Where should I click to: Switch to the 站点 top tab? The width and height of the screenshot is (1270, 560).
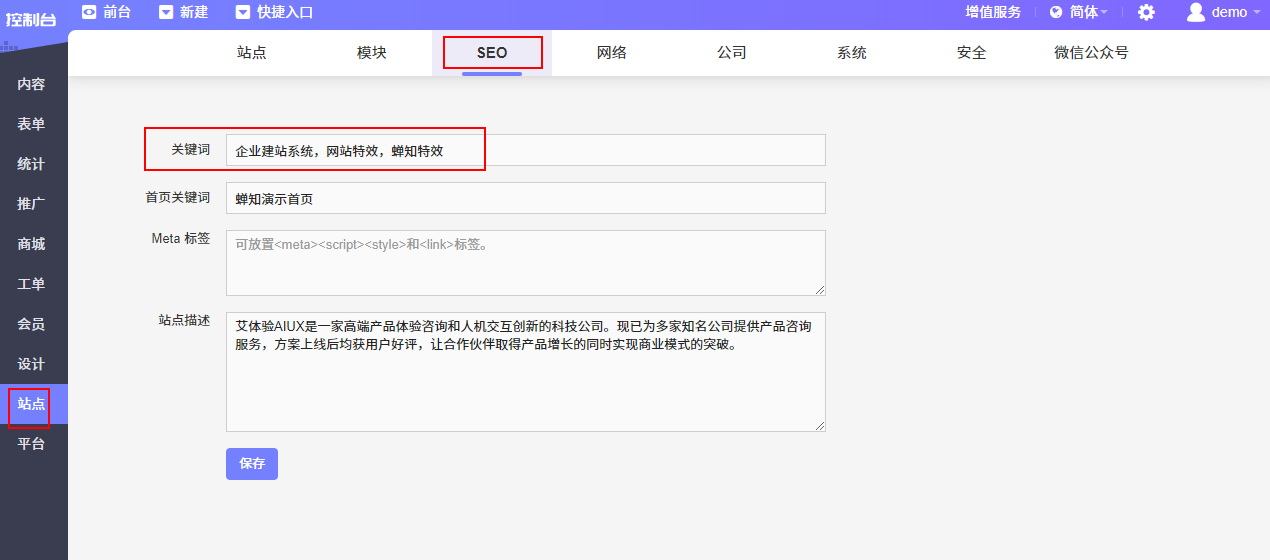click(252, 53)
